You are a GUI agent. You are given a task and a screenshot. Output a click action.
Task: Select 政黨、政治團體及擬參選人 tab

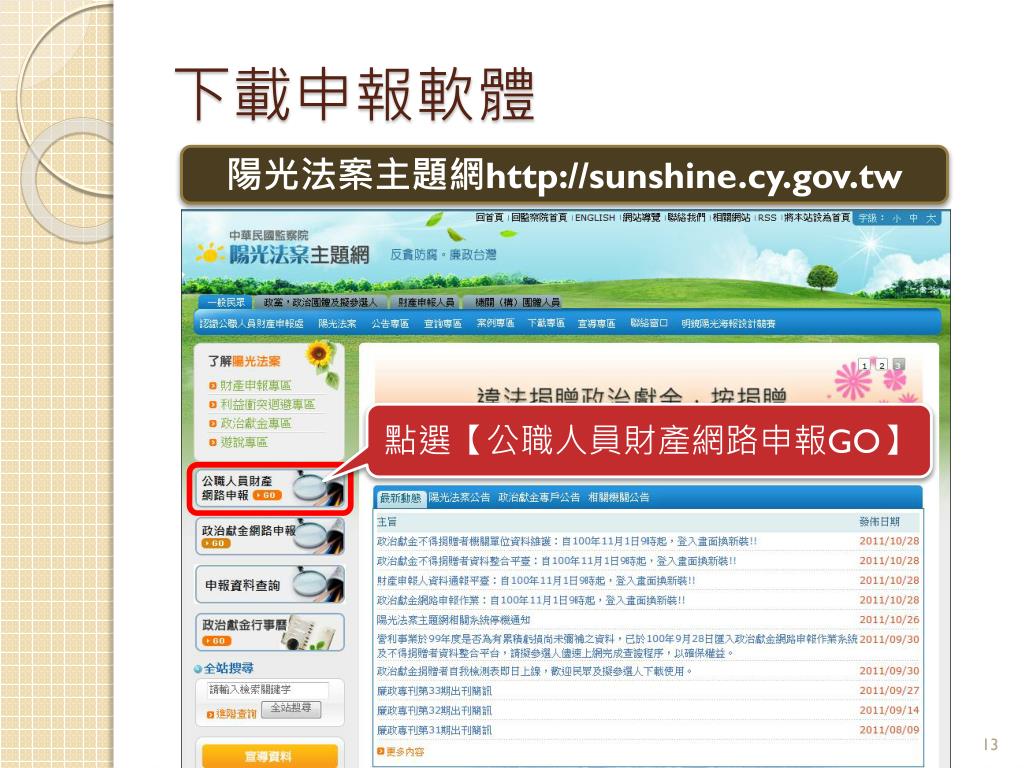[321, 302]
